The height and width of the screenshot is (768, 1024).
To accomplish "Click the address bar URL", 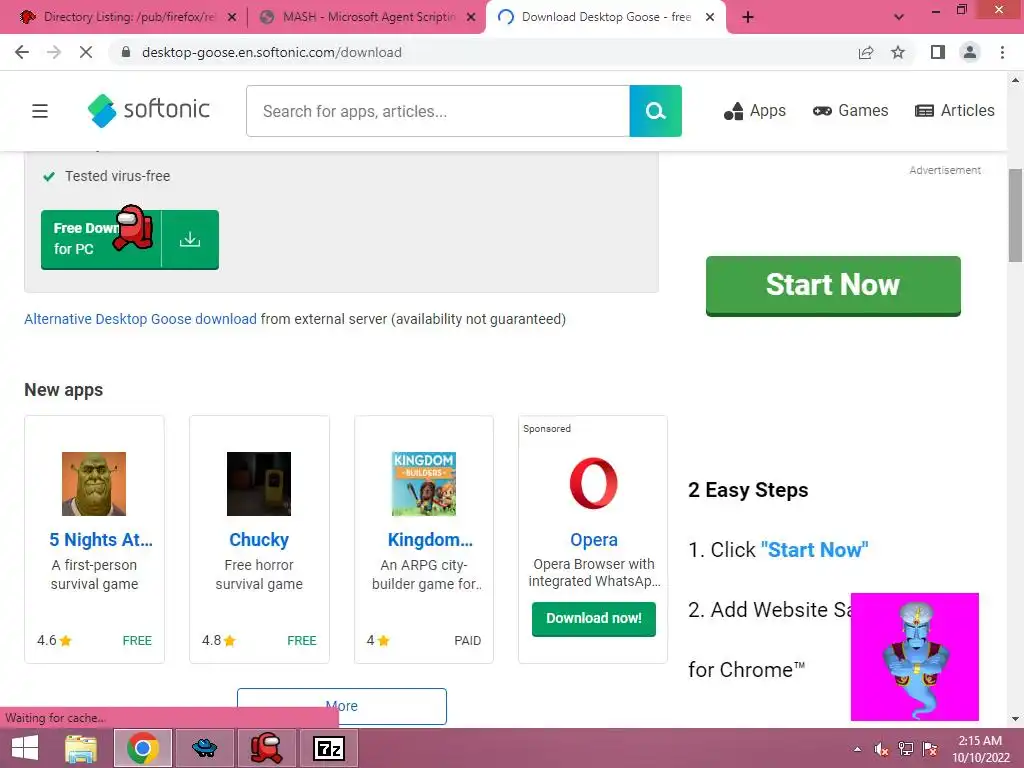I will (272, 52).
